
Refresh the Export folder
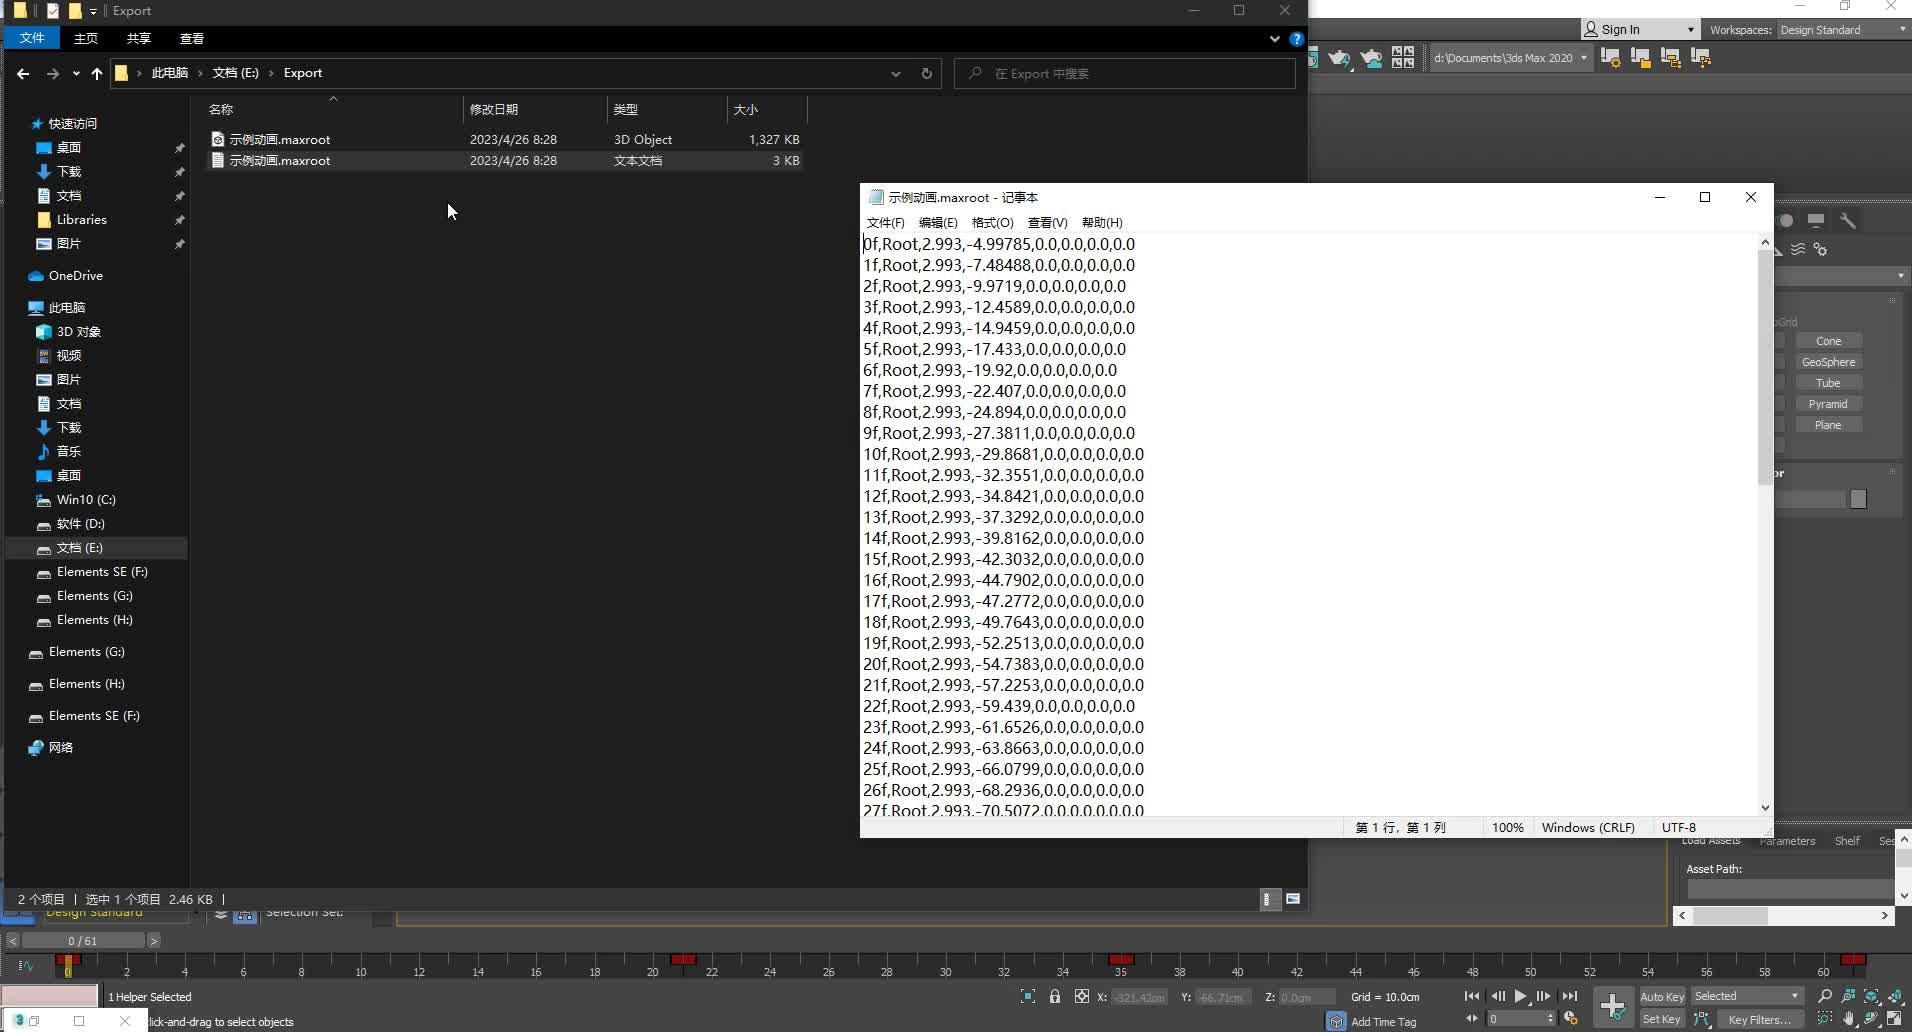[x=927, y=73]
